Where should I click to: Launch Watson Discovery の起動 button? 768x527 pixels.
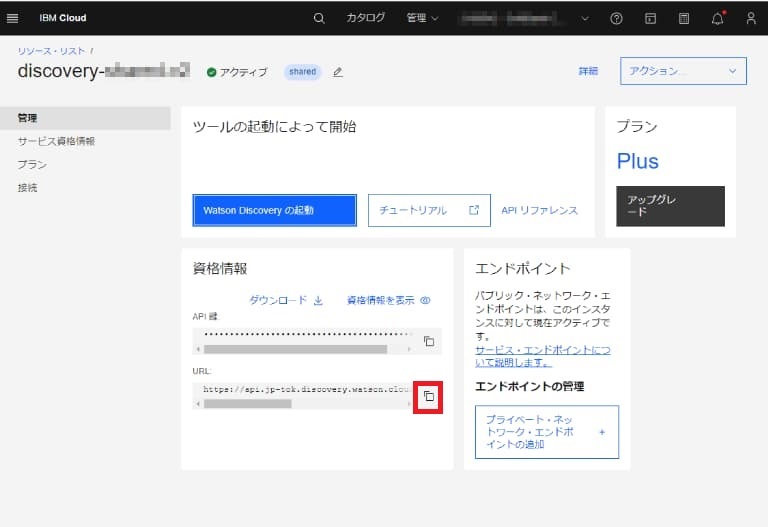tap(274, 211)
